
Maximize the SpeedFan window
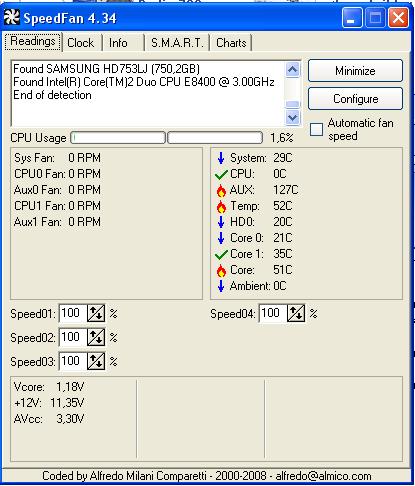click(375, 17)
